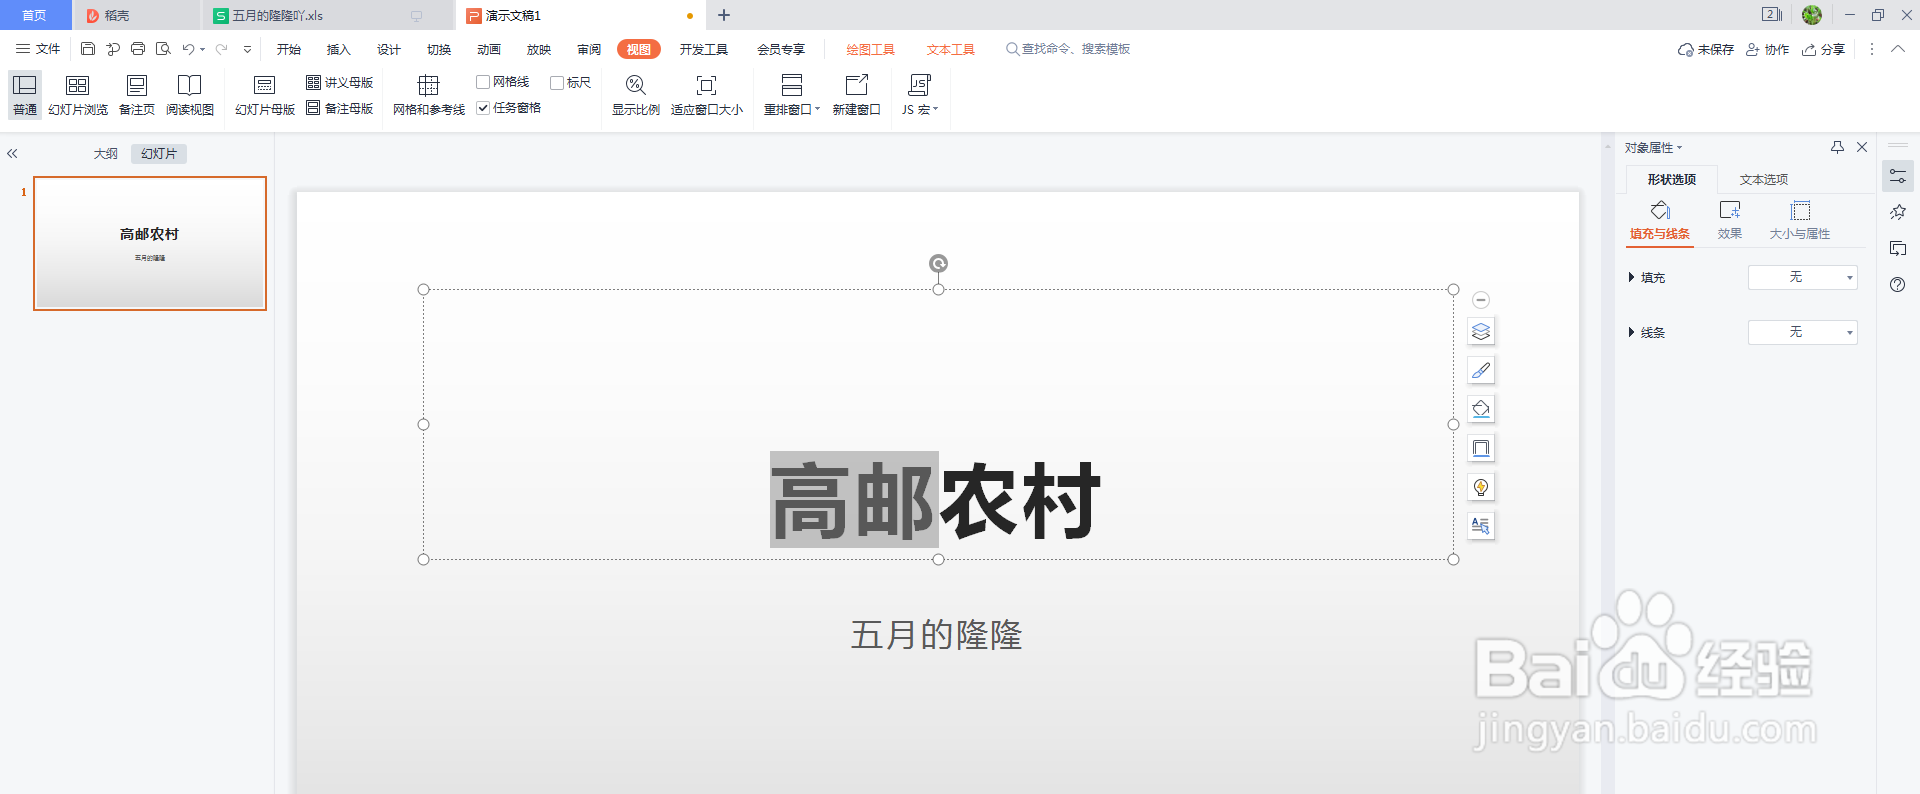Open Reading View (阅读视图)
Screen dimensions: 1920x794
pos(190,96)
